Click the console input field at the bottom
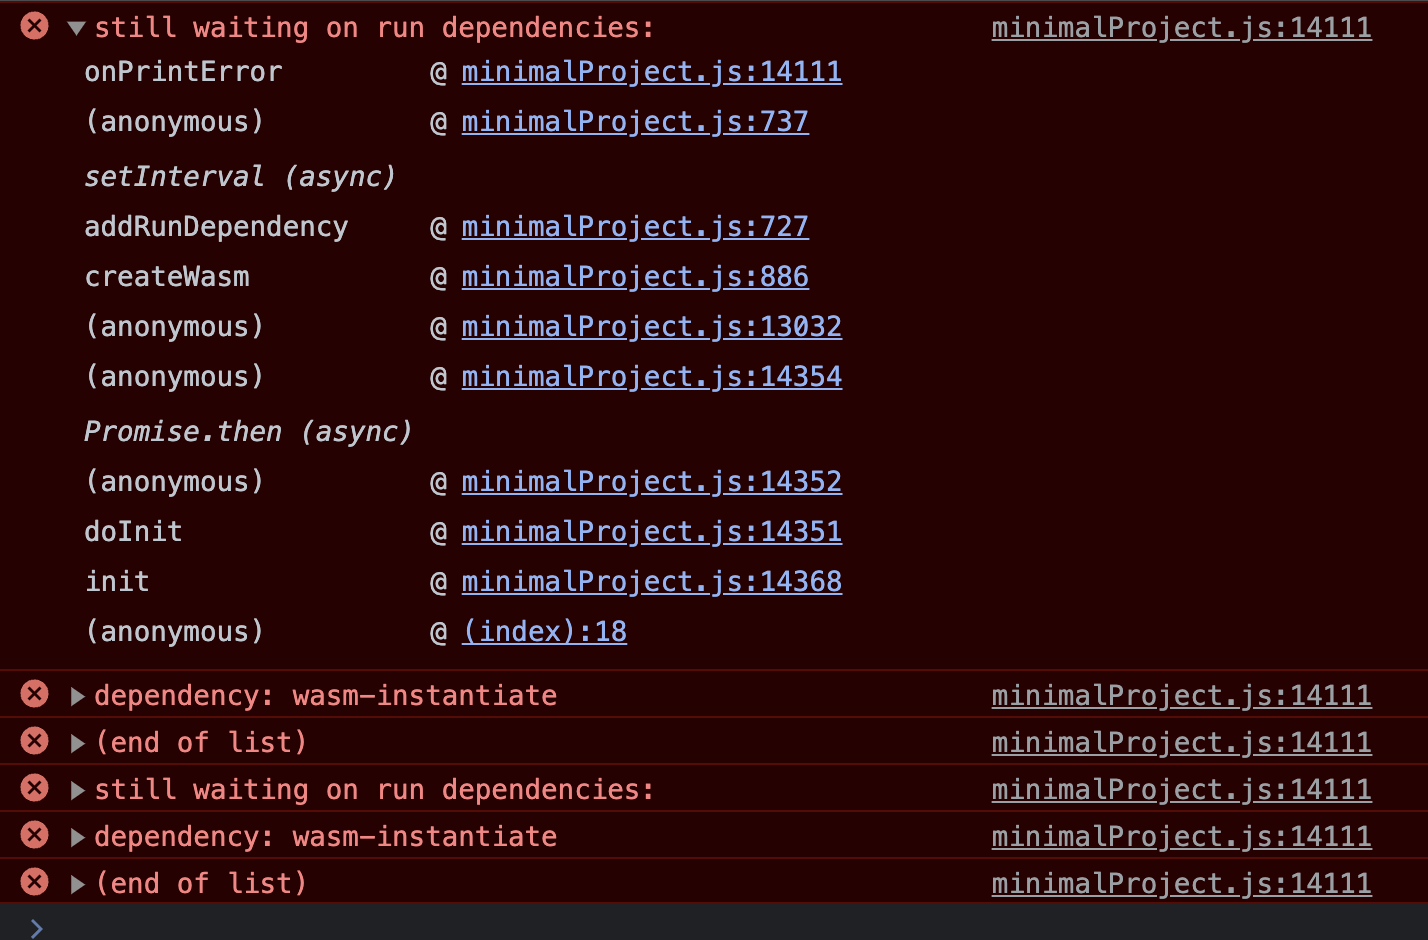 pyautogui.click(x=400, y=926)
